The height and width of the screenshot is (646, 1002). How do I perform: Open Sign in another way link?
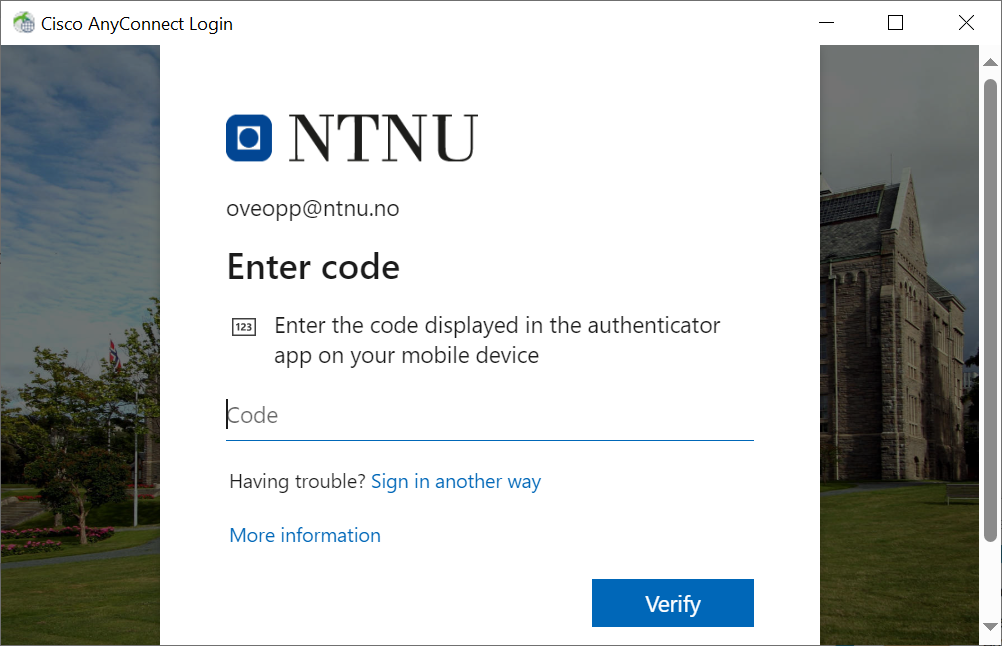[456, 481]
